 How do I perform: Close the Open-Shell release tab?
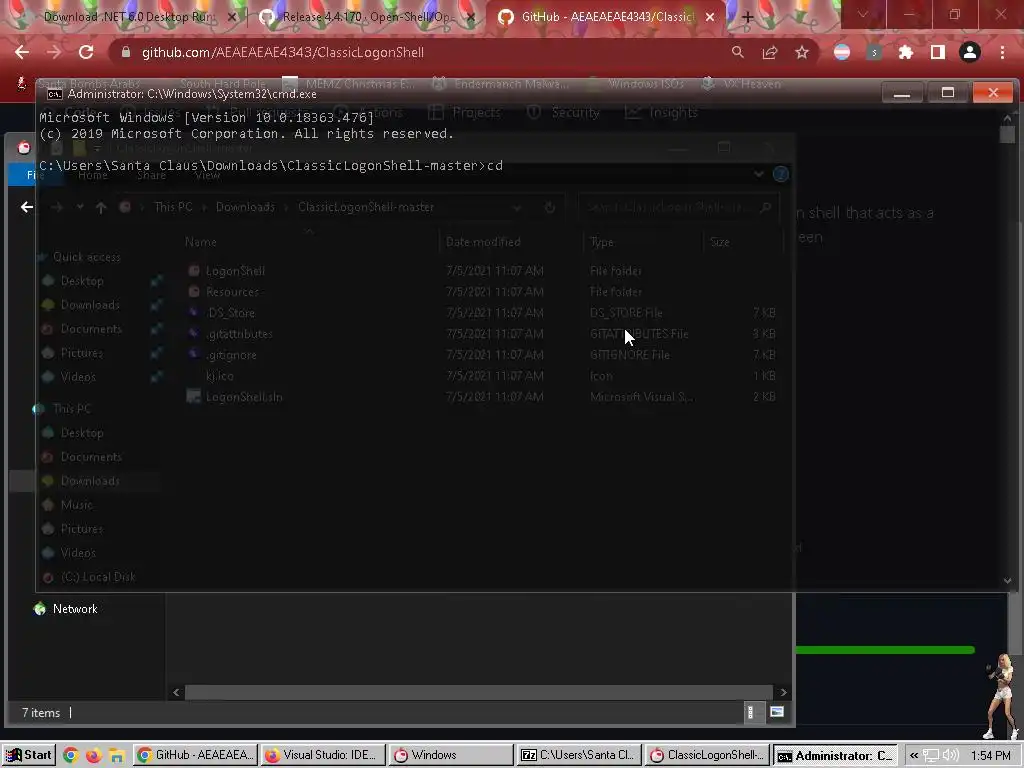click(x=471, y=17)
